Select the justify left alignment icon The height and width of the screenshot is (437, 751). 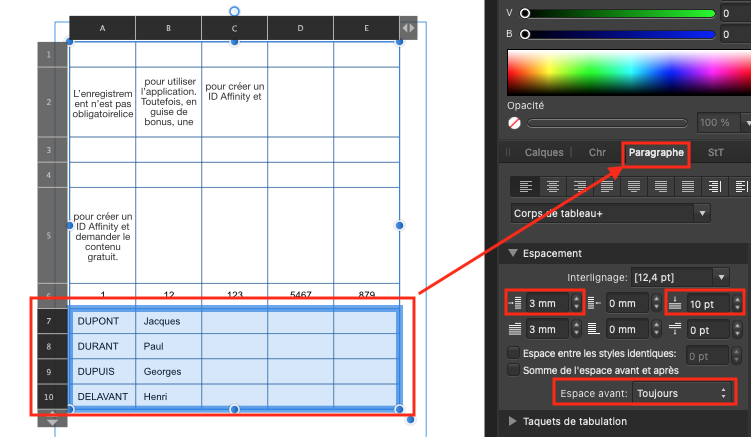pyautogui.click(x=607, y=186)
